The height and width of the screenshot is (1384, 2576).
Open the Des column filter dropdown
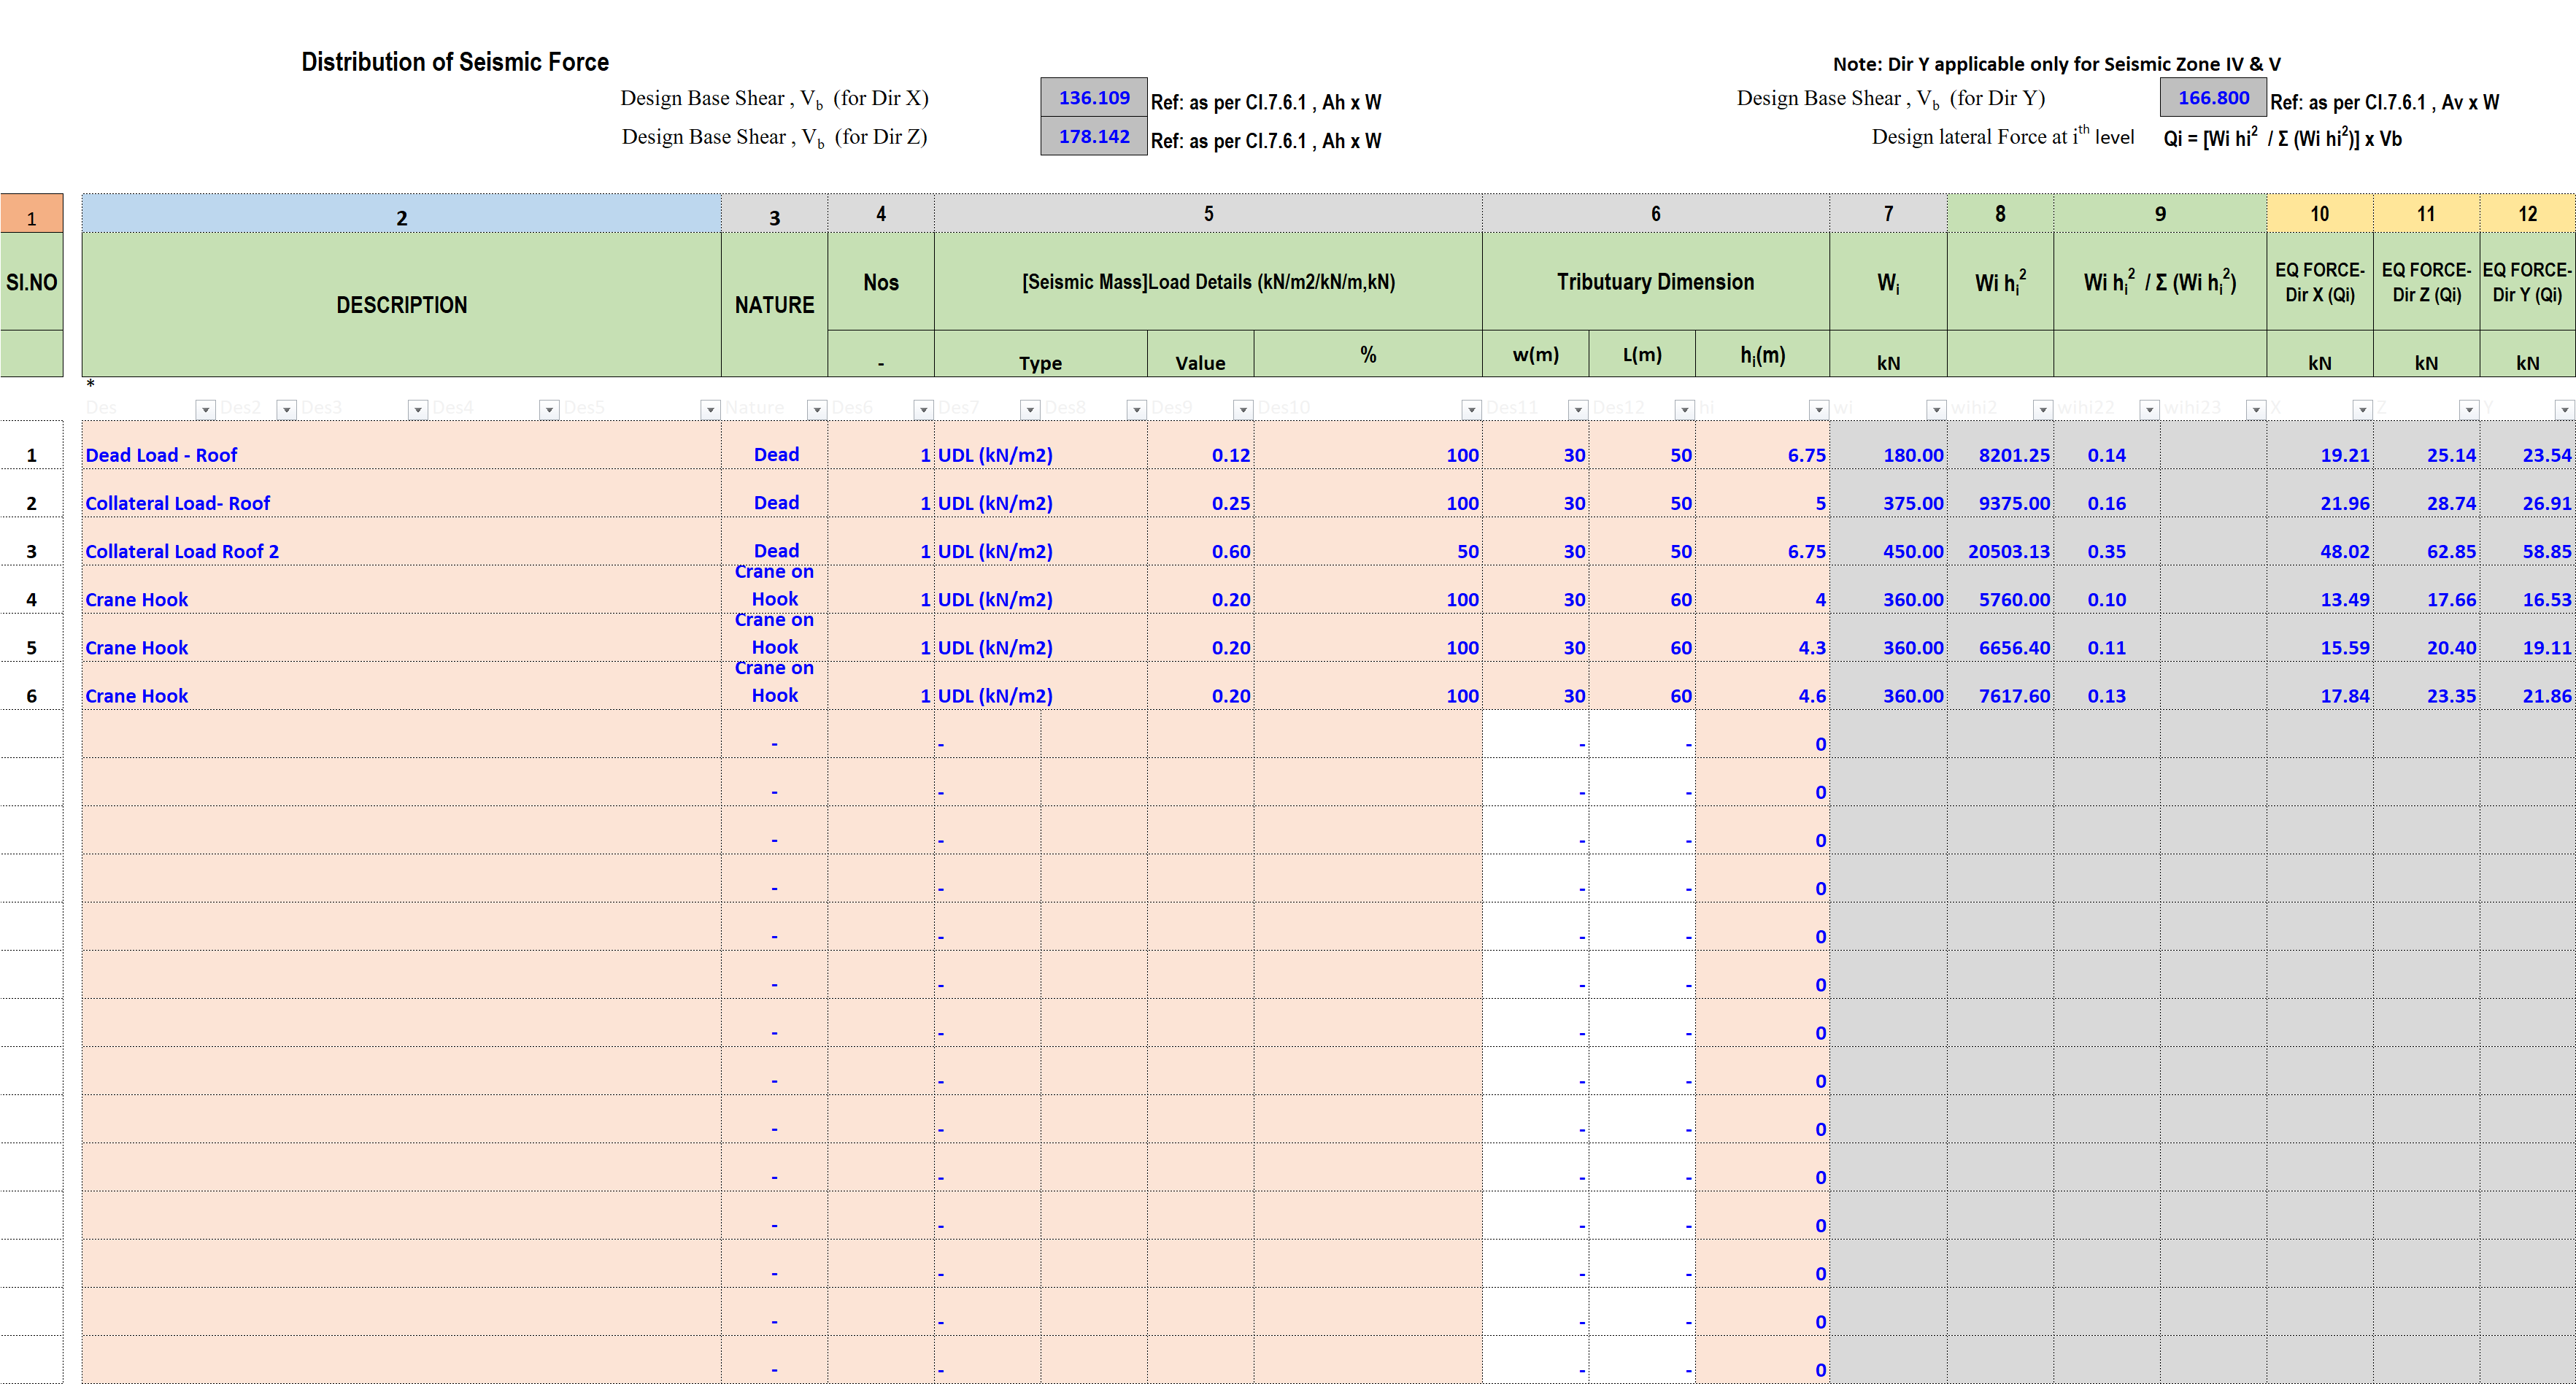(x=205, y=409)
